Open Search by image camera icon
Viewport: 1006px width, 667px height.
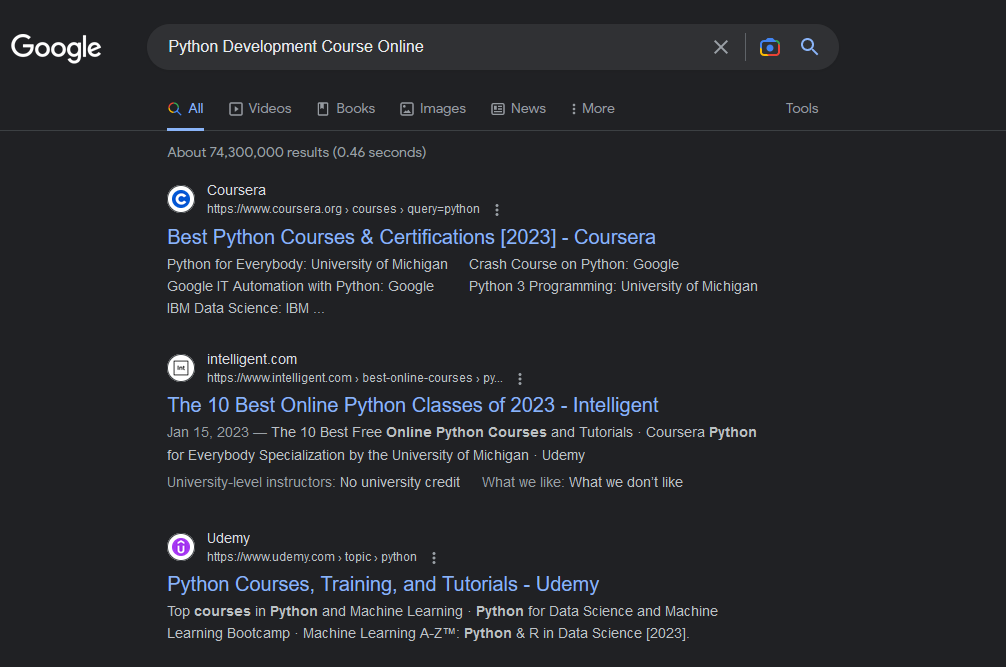[x=769, y=47]
